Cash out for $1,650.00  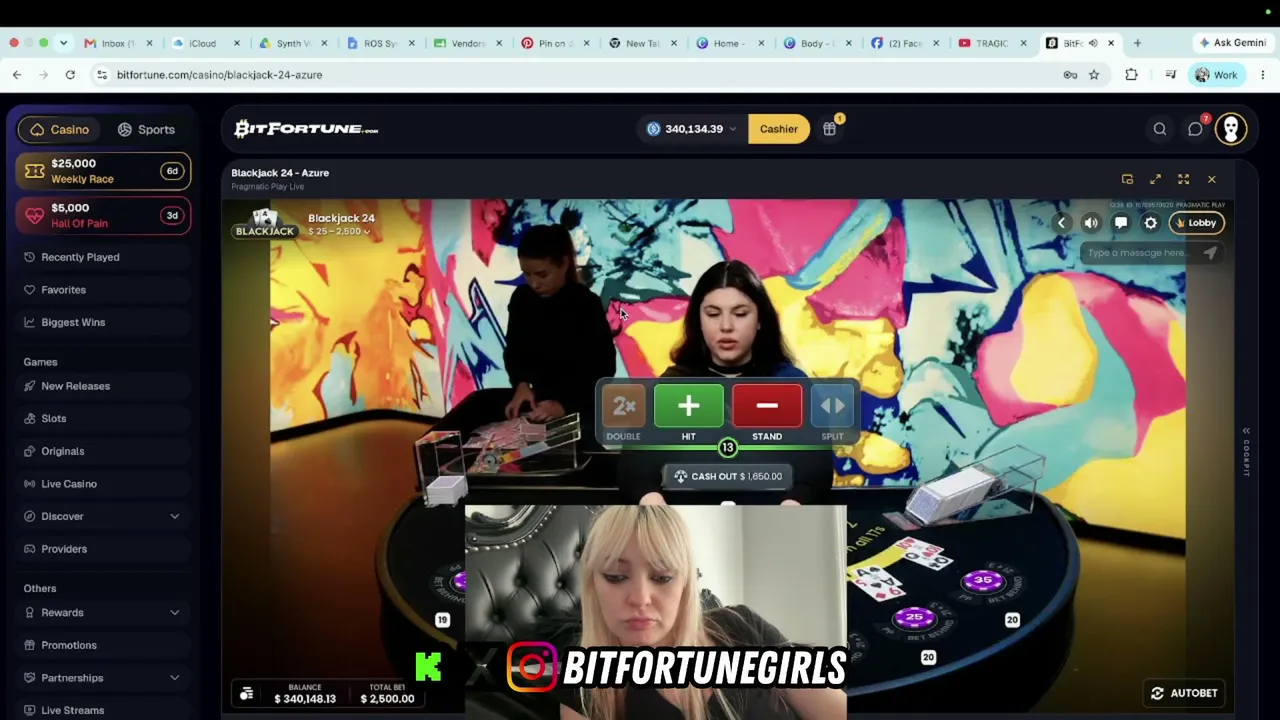click(x=727, y=476)
